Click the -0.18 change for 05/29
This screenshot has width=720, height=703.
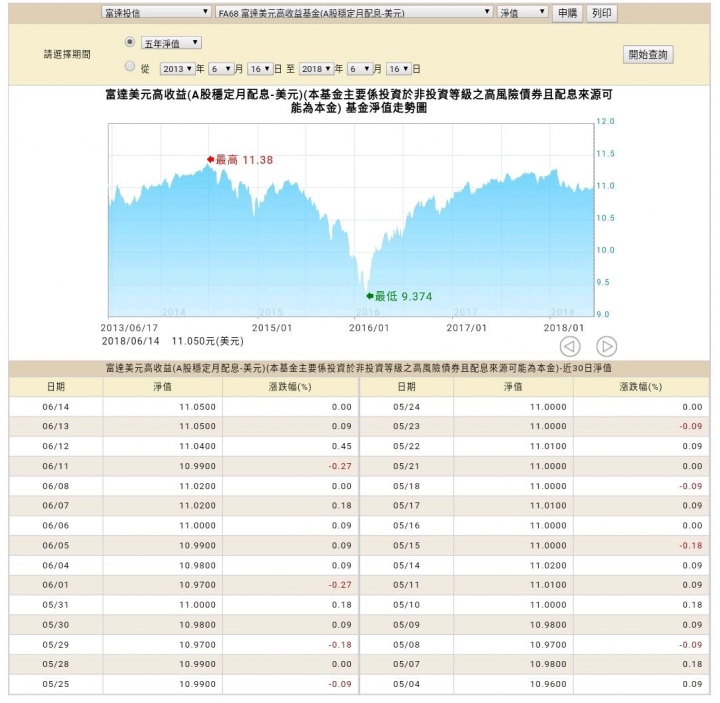(x=340, y=645)
